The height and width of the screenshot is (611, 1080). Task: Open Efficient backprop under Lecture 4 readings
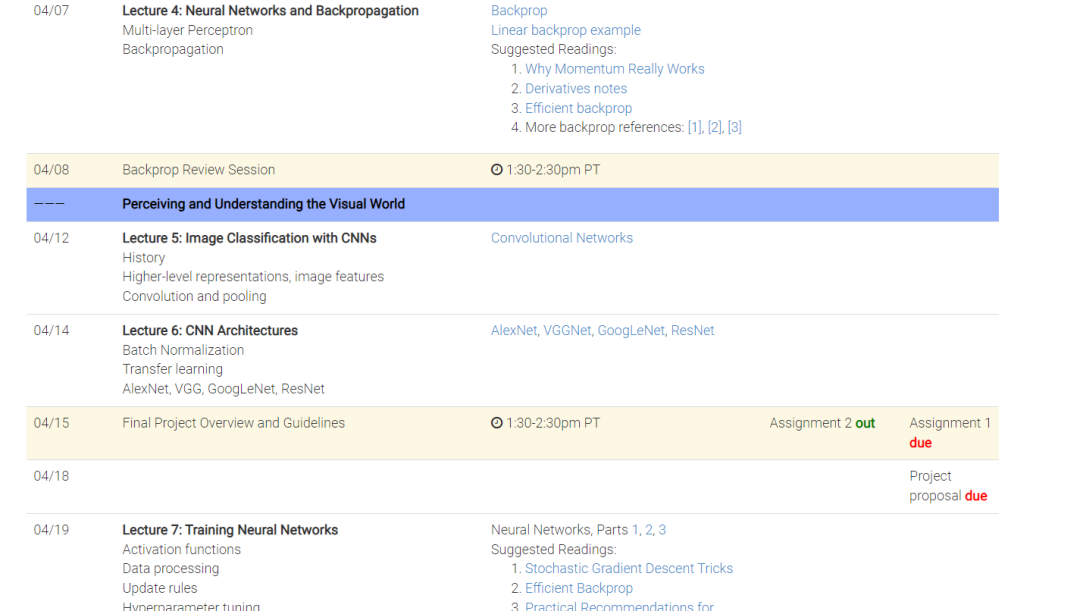click(x=579, y=108)
